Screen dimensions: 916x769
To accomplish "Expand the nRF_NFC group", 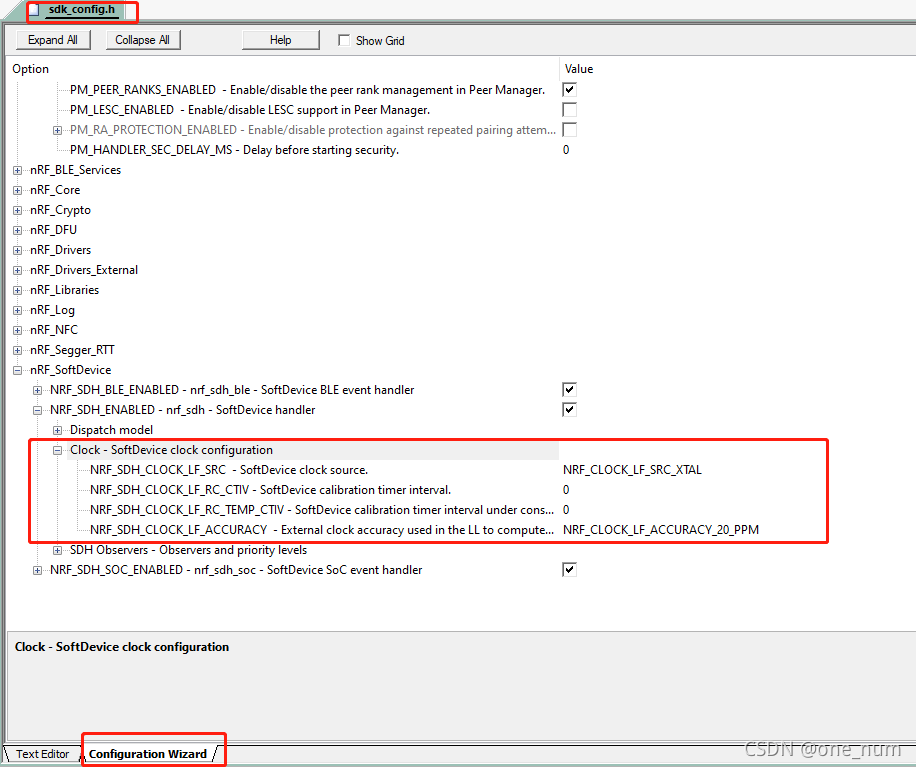I will (18, 330).
